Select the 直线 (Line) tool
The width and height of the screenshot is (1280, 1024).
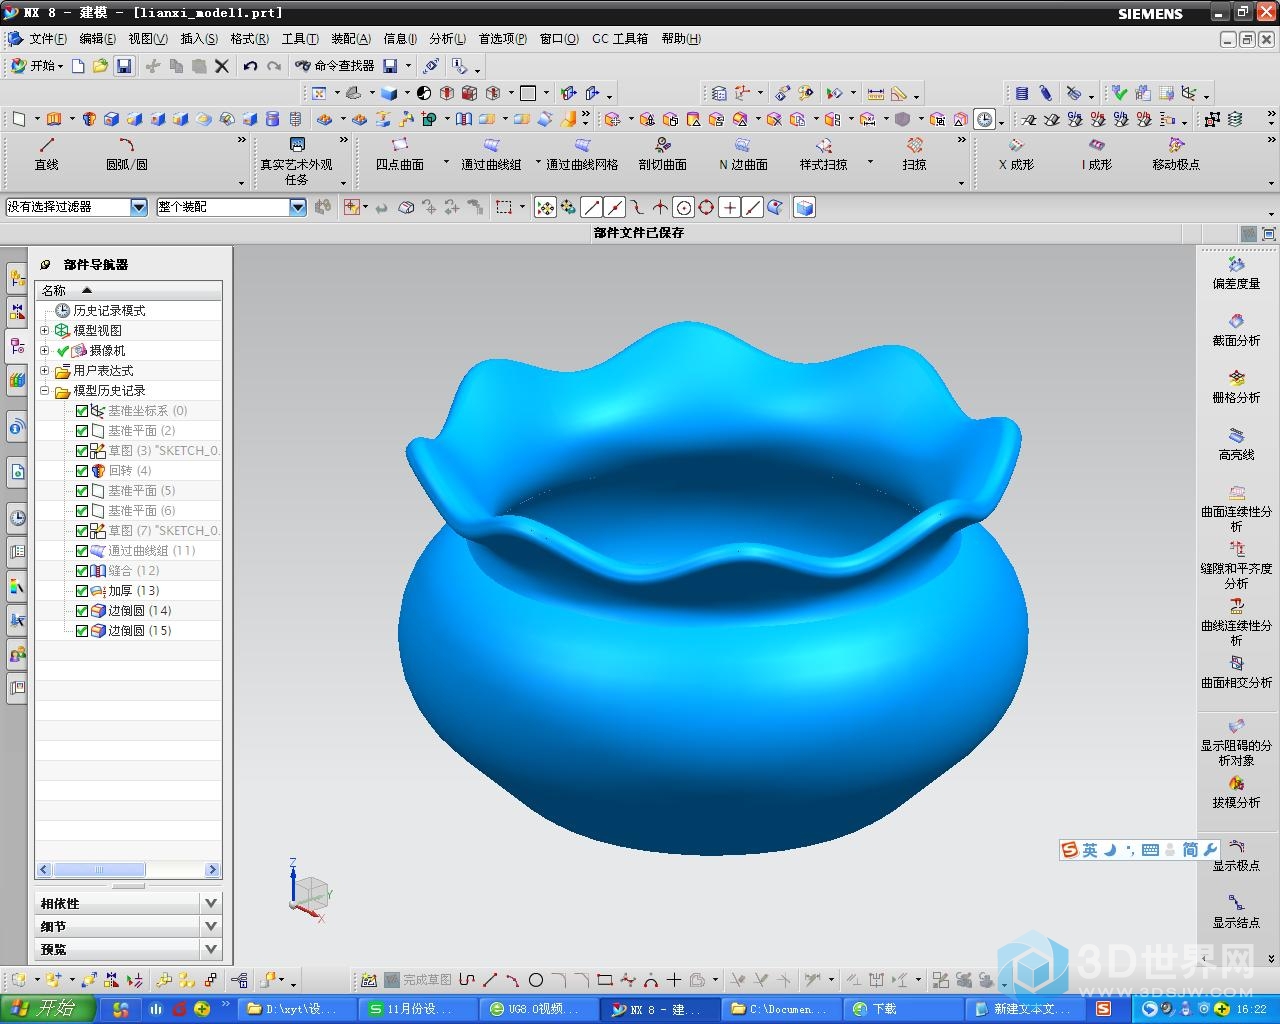(46, 154)
